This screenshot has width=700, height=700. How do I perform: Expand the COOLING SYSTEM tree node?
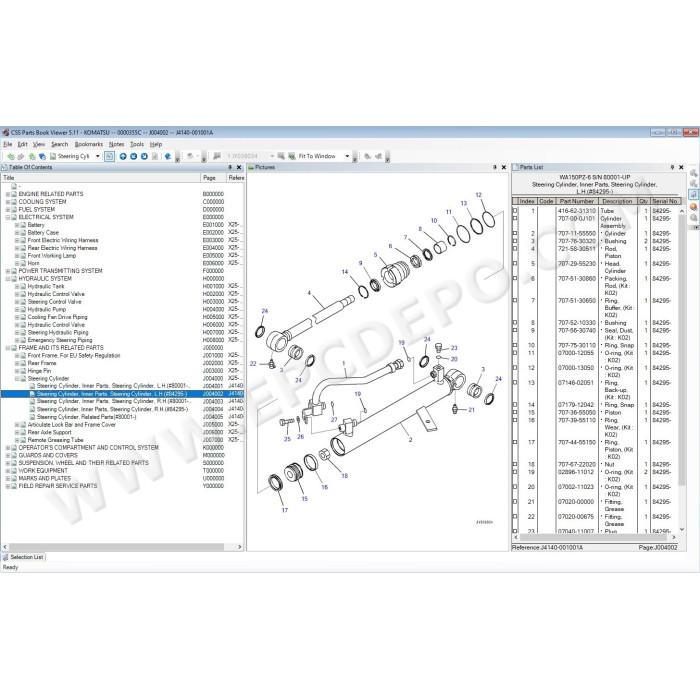[x=8, y=202]
